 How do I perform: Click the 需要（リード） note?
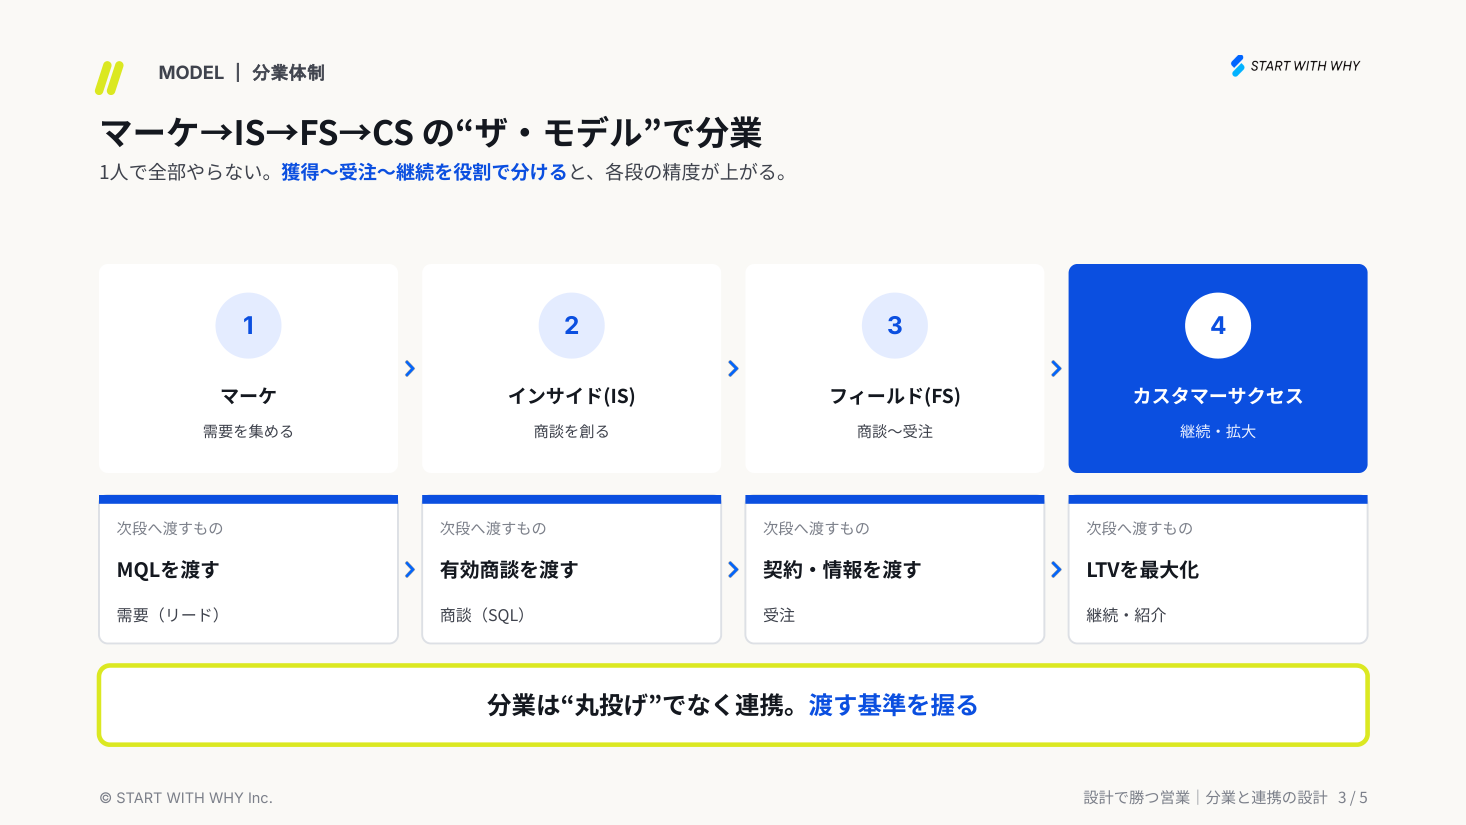click(x=168, y=615)
